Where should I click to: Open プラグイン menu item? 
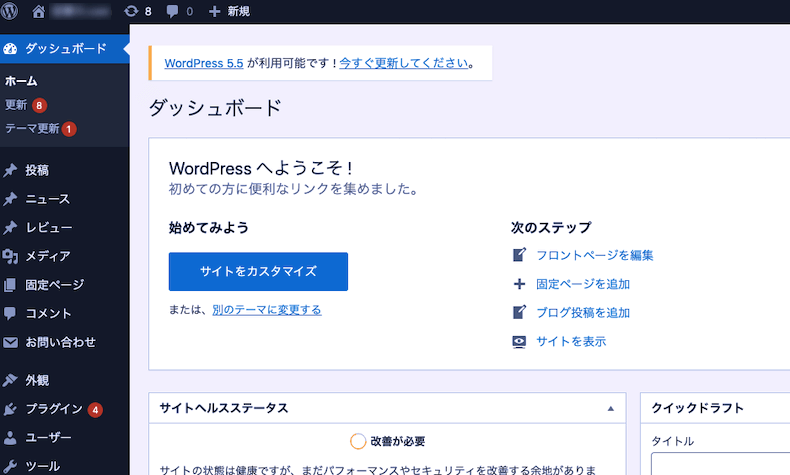coord(54,409)
